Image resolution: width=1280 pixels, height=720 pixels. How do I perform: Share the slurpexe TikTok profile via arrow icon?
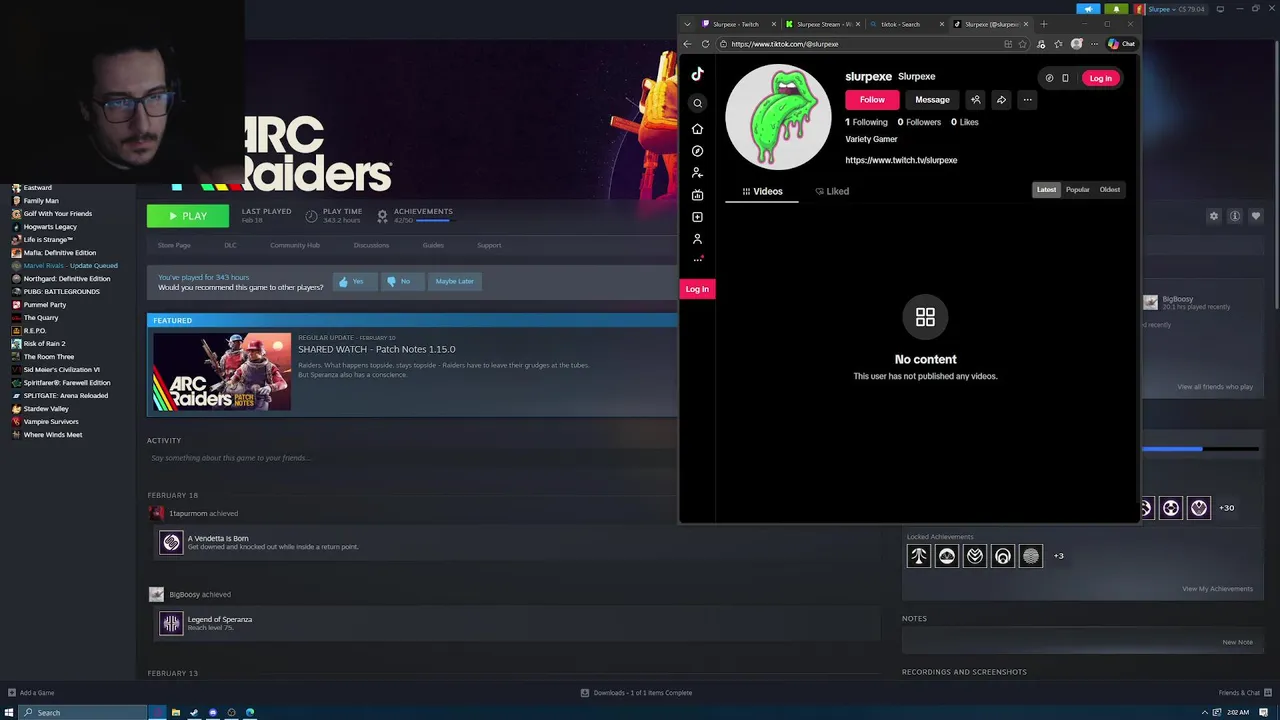coord(1001,100)
